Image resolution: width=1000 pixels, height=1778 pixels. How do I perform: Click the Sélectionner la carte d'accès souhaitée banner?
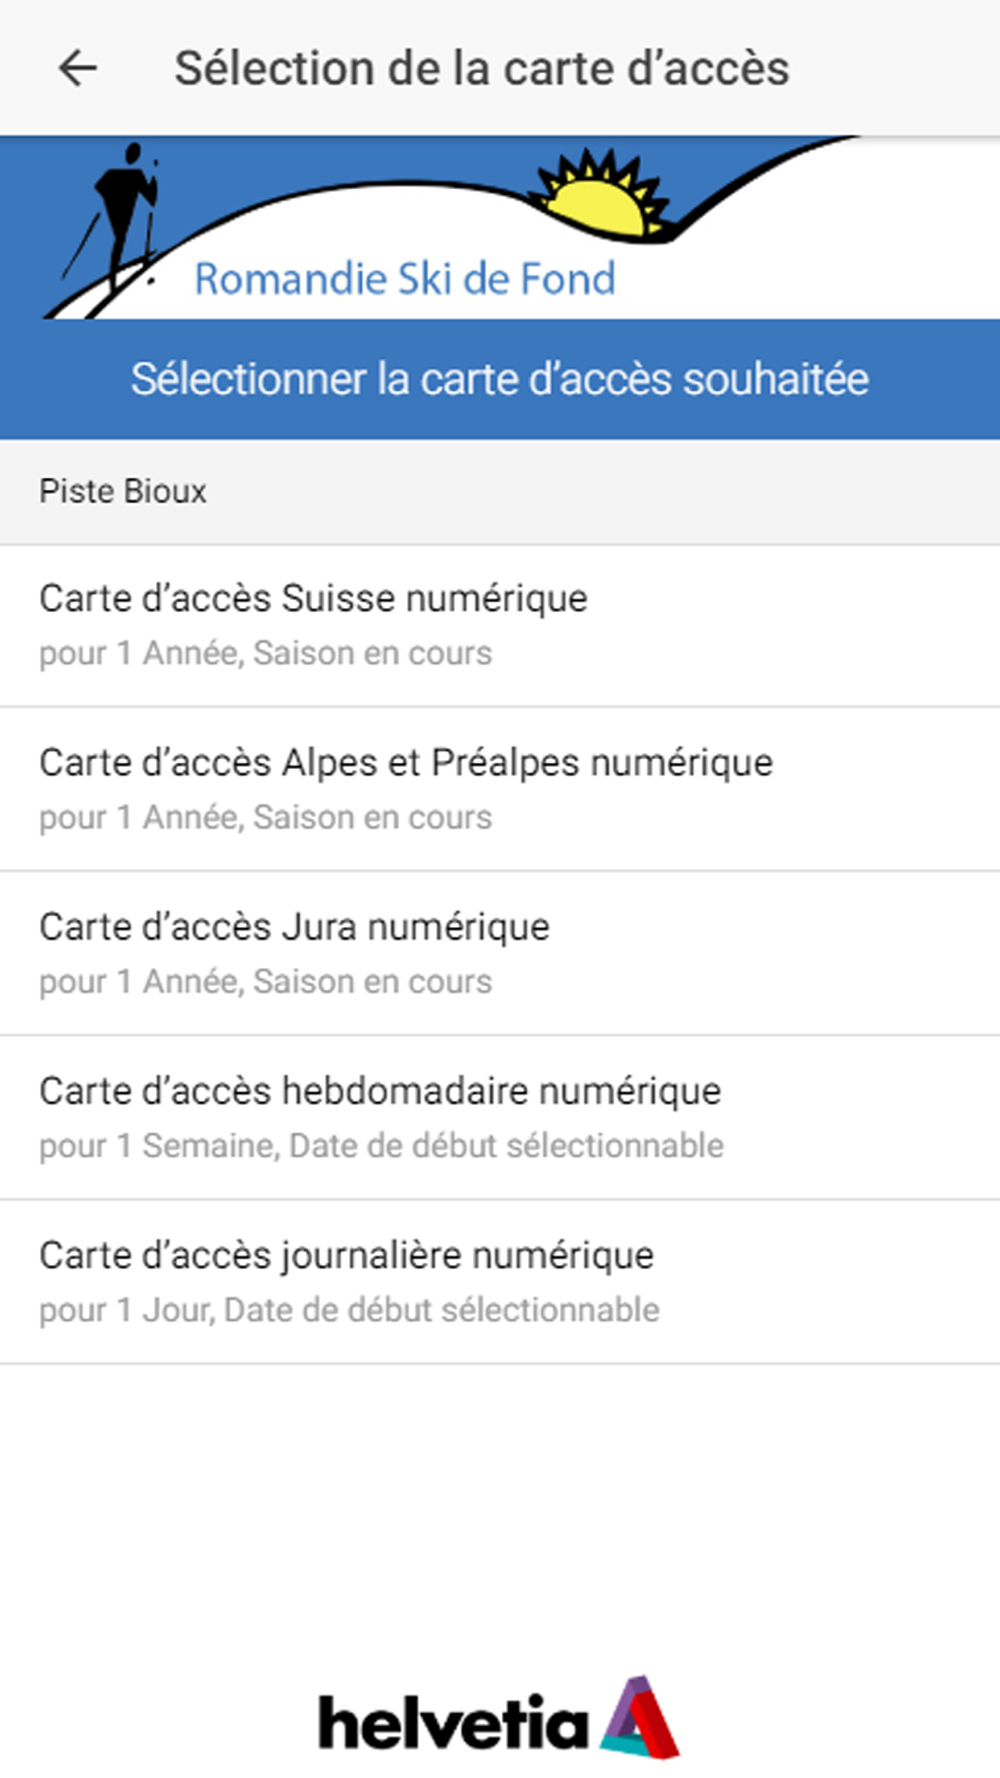tap(500, 379)
